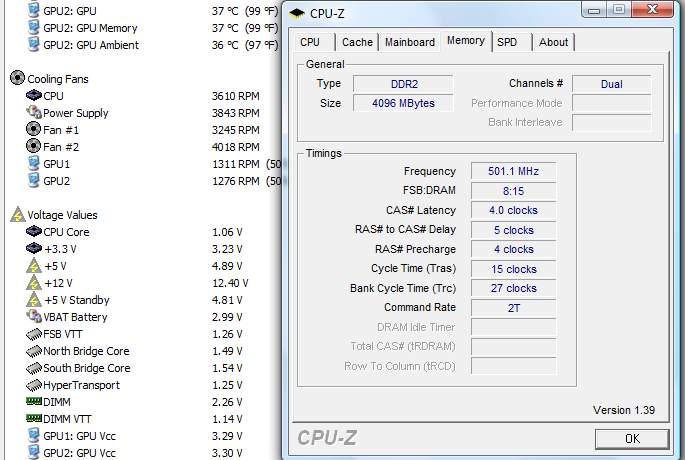Click the Cooling Fans section fan icon
The height and width of the screenshot is (460, 685).
point(17,78)
